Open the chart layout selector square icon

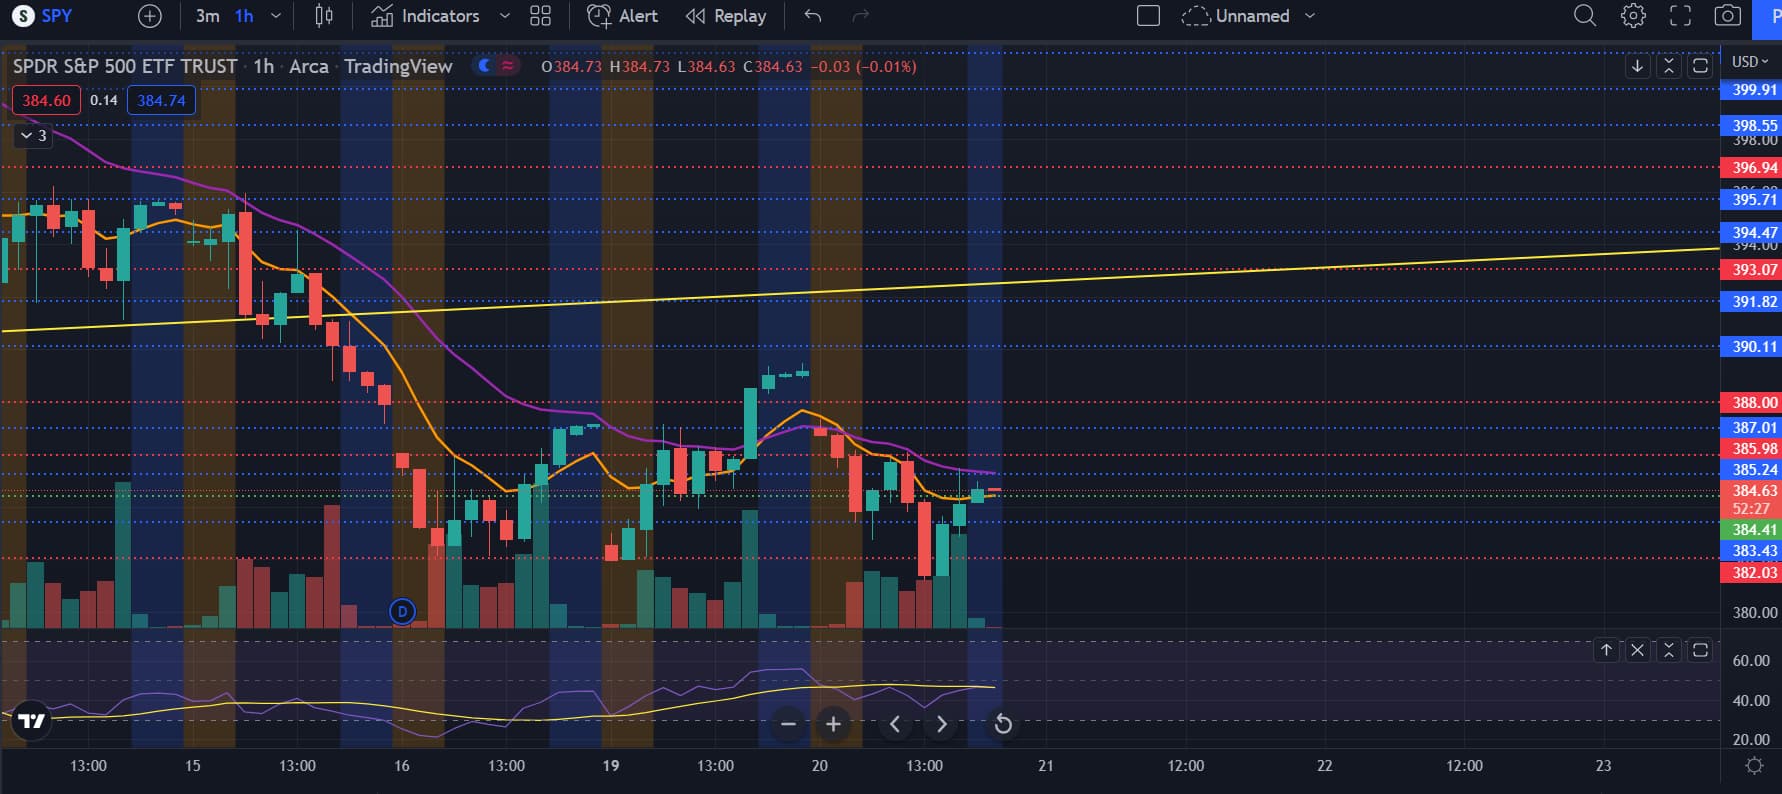(1149, 16)
